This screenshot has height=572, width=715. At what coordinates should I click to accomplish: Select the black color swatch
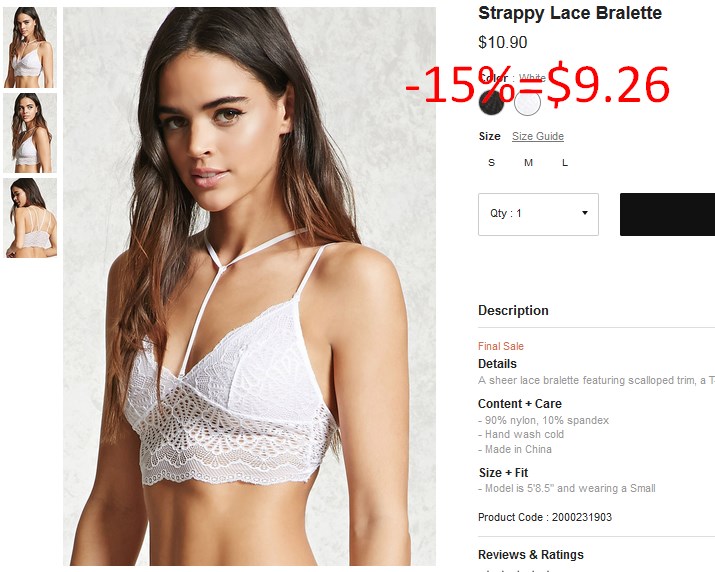click(x=491, y=103)
